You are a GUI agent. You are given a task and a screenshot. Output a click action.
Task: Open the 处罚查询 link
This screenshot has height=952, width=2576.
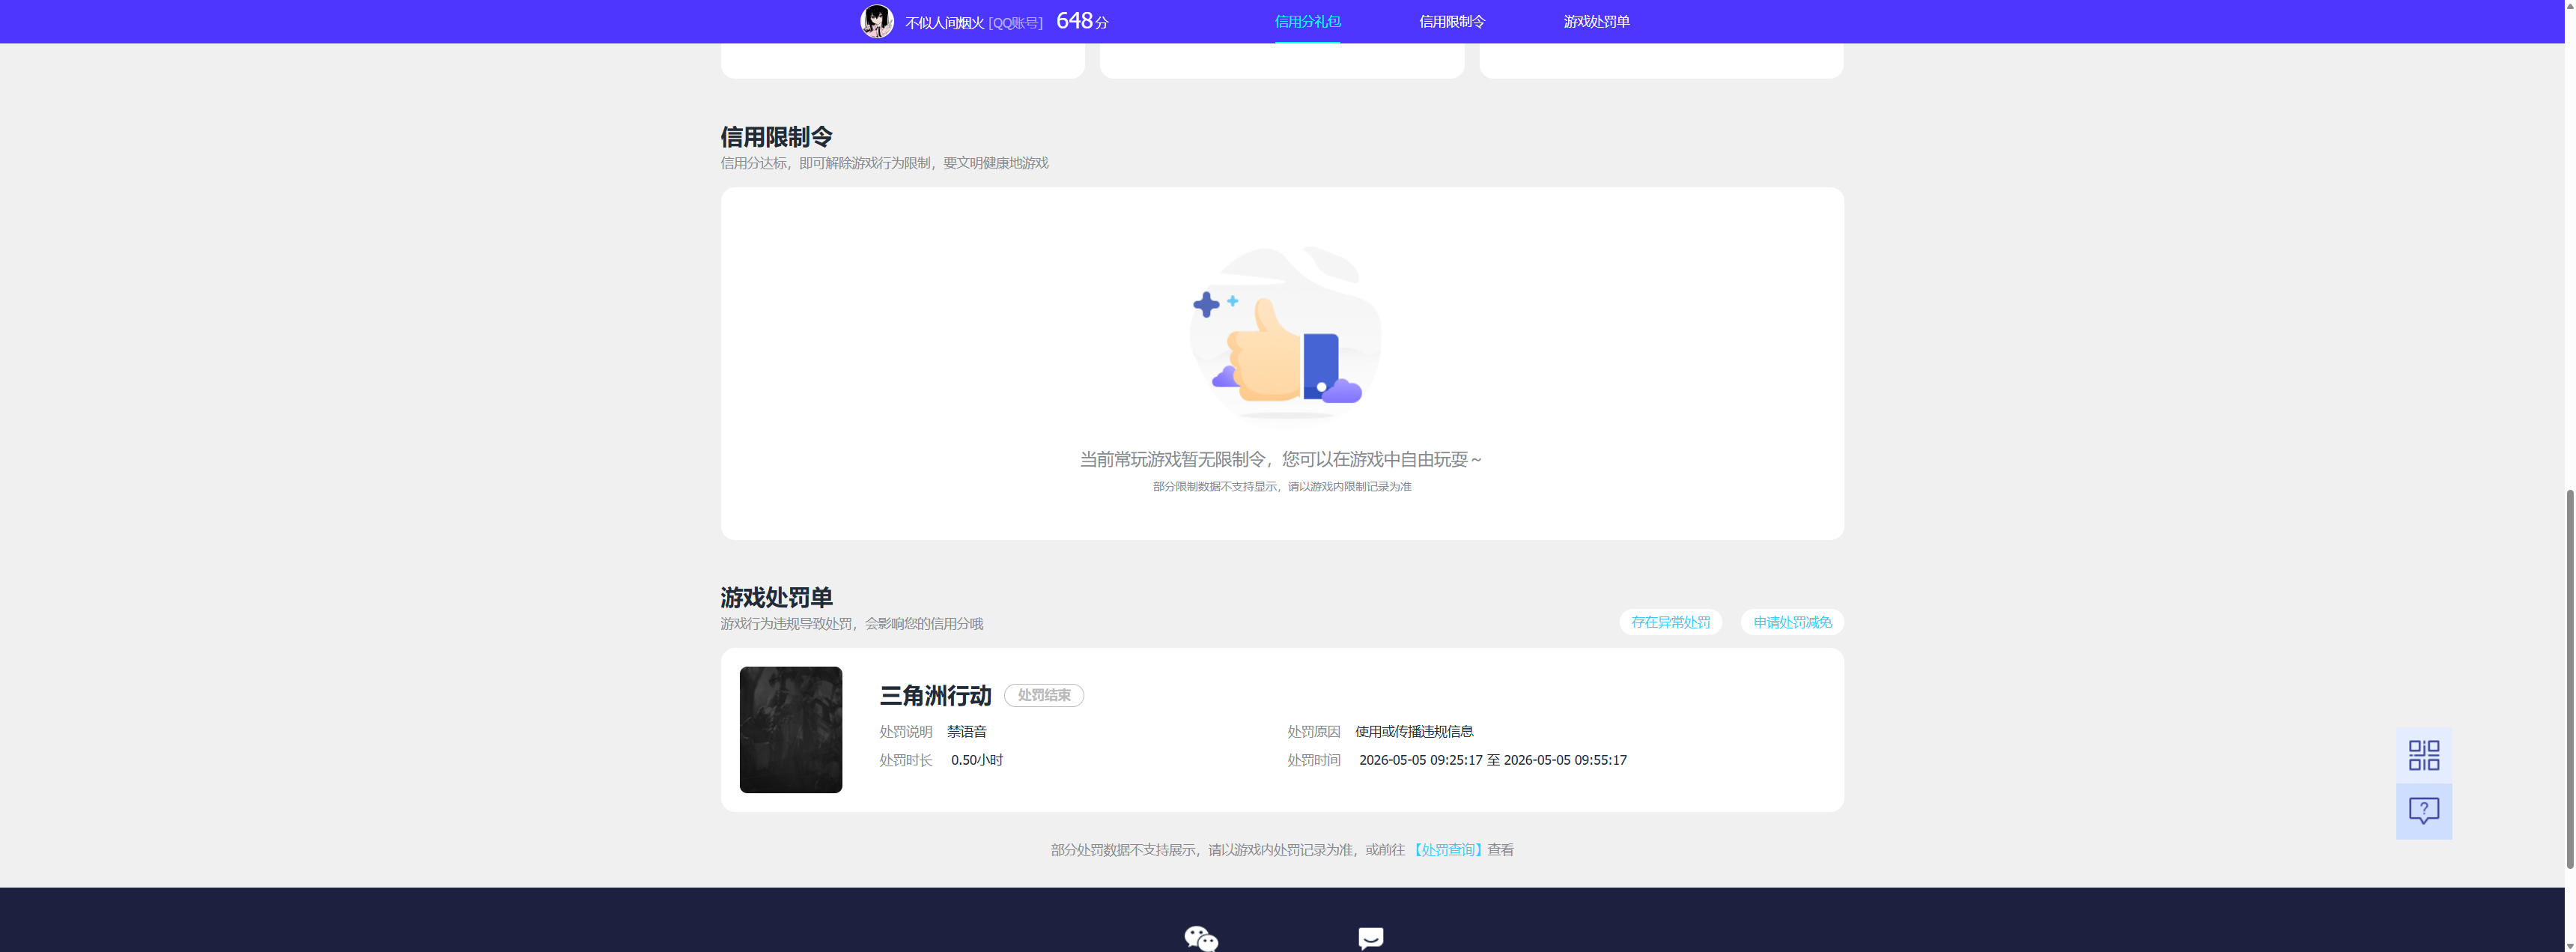tap(1447, 849)
